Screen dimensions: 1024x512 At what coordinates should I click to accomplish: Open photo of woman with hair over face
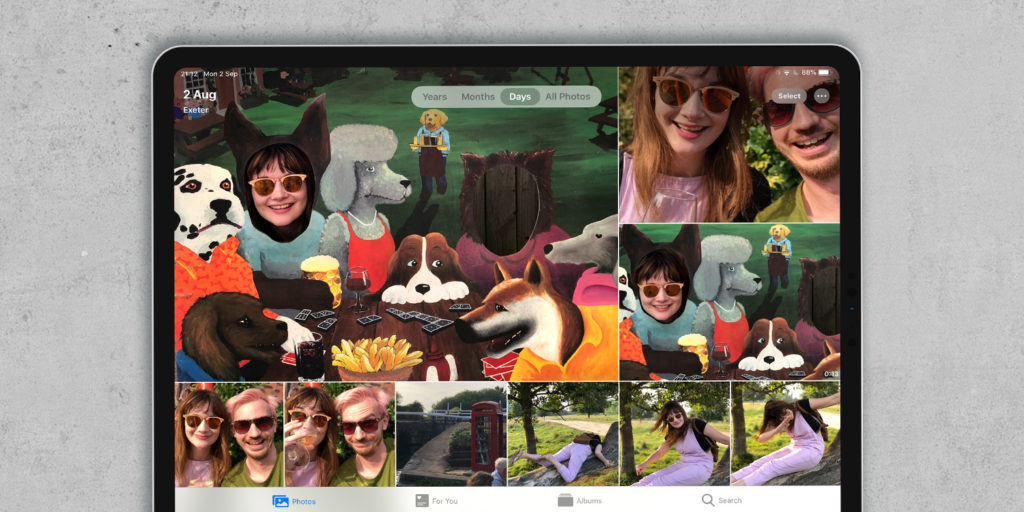pyautogui.click(x=786, y=434)
